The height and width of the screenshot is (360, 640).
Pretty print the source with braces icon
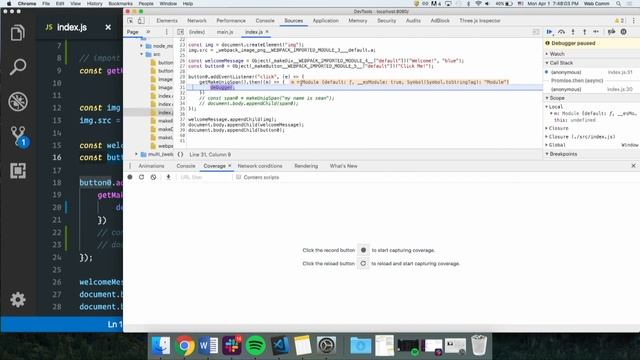180,155
